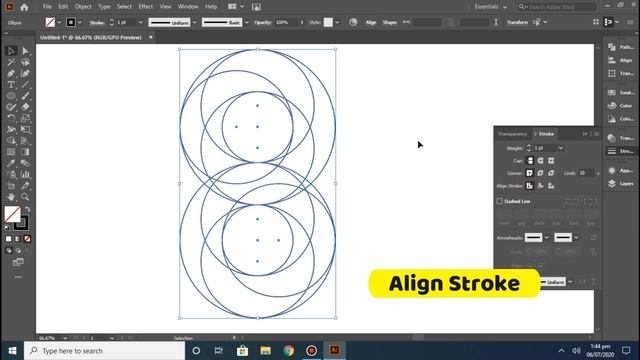640x360 pixels.
Task: Choose Butt Cap in Stroke panel
Action: click(x=530, y=160)
